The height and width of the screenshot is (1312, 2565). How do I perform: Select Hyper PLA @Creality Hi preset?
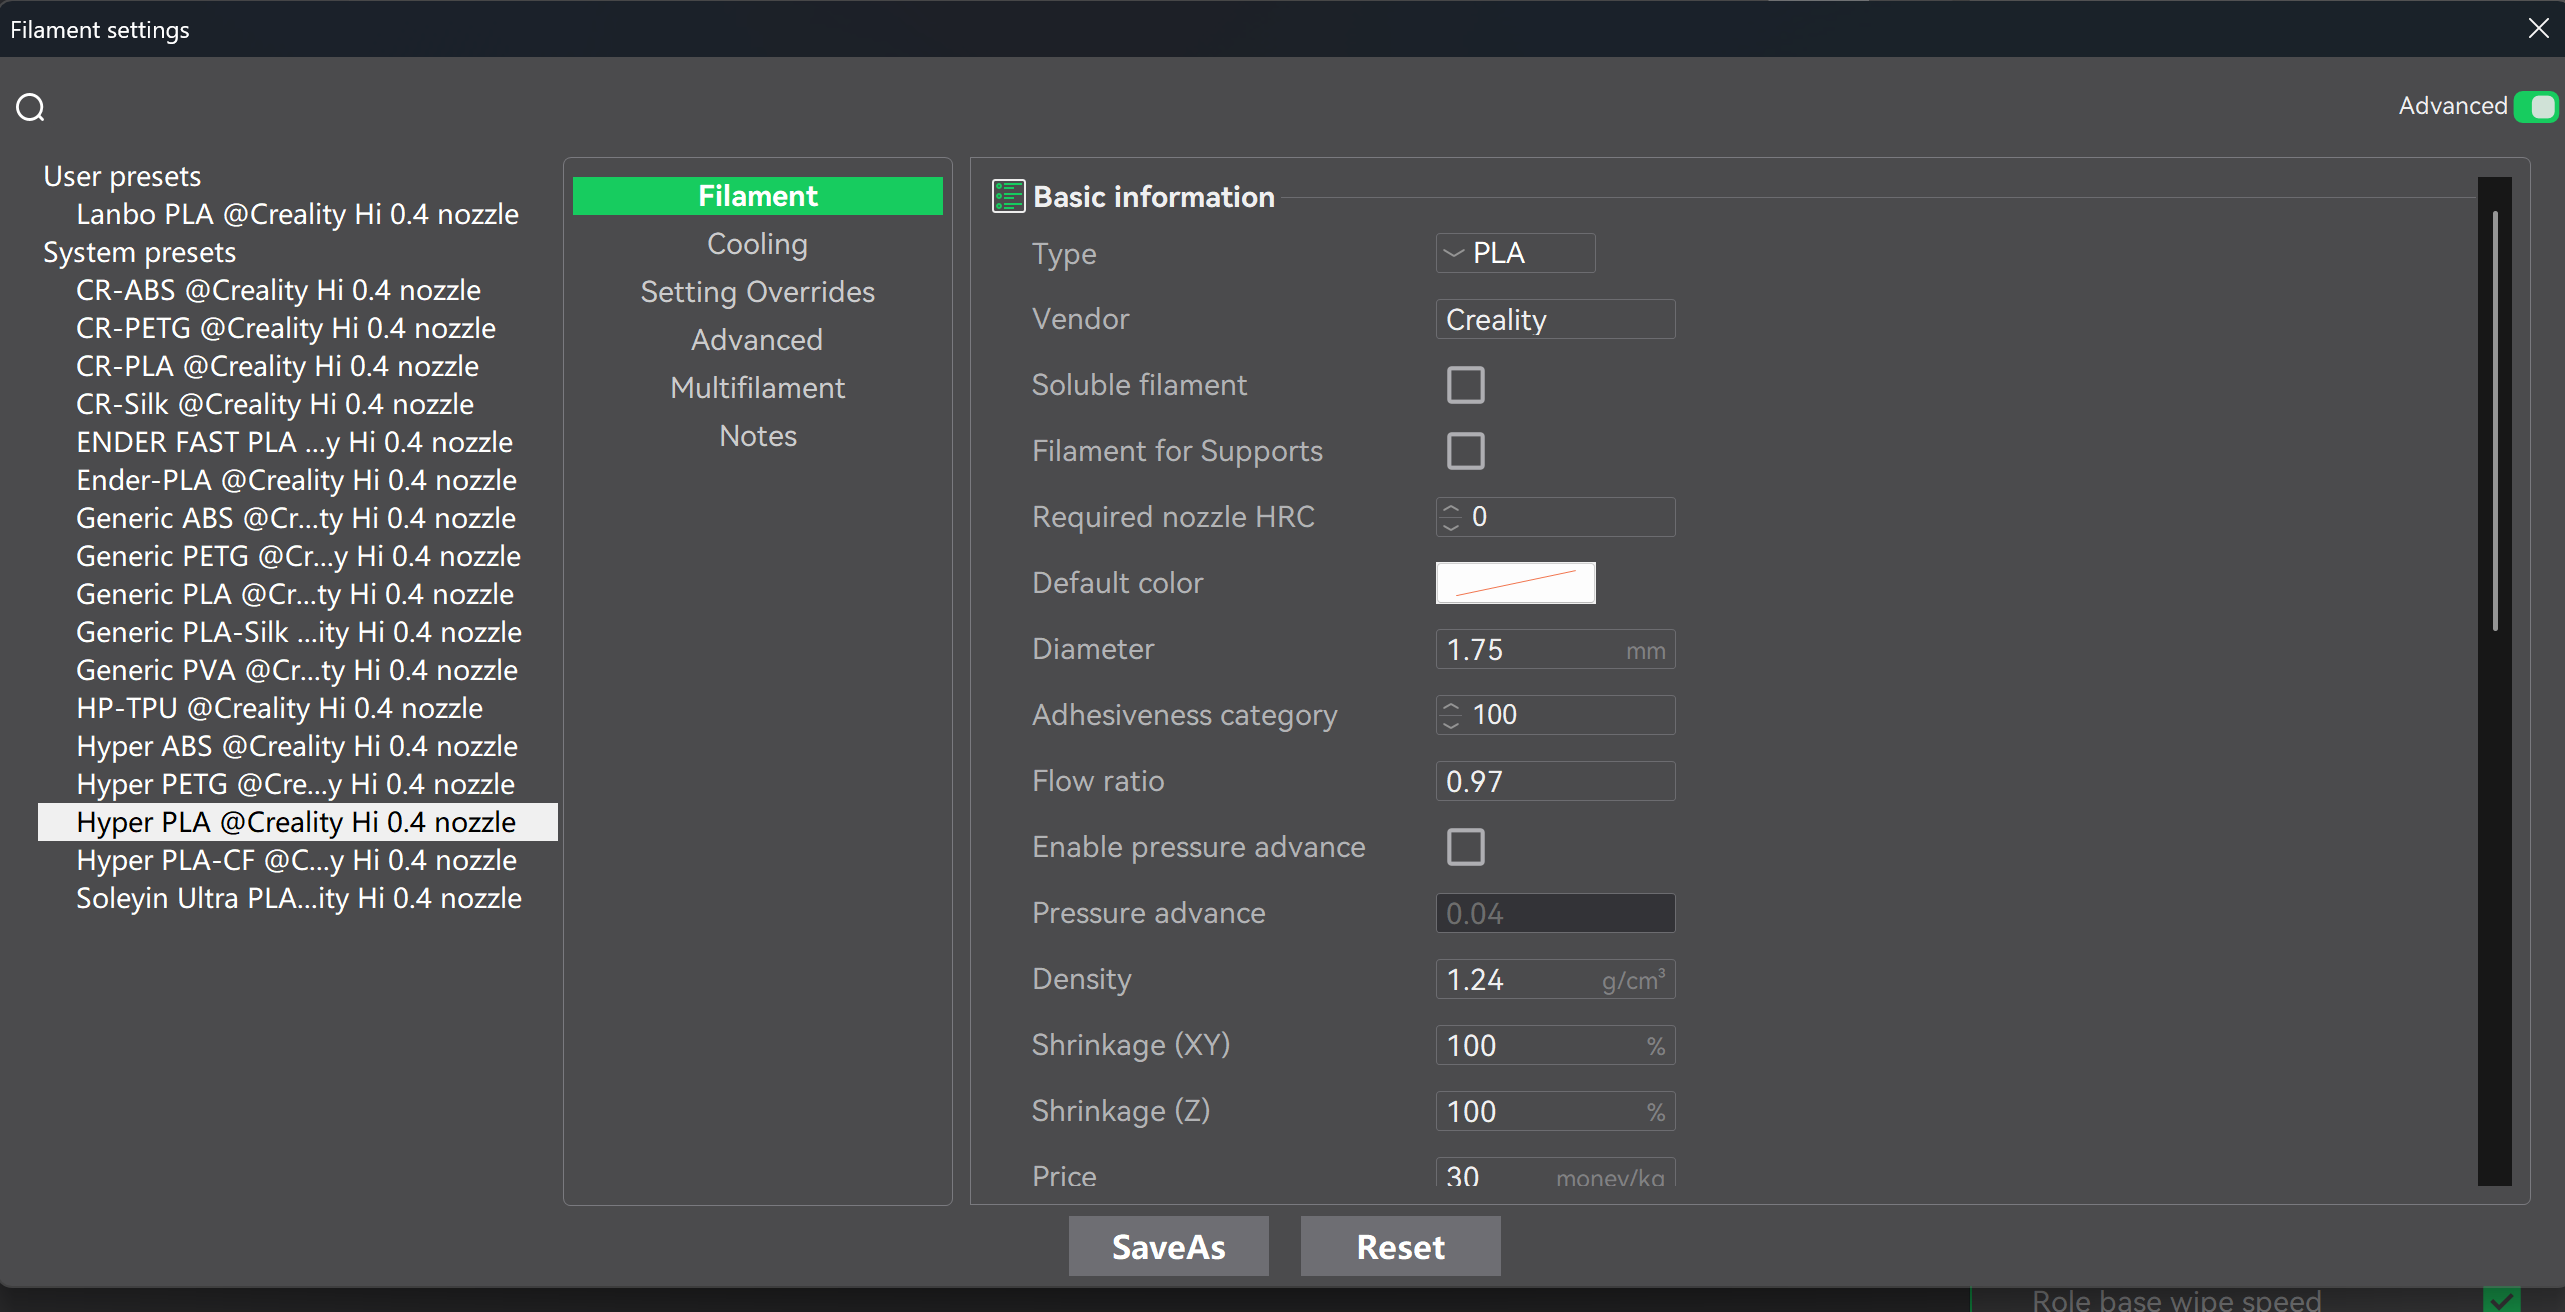pos(297,822)
